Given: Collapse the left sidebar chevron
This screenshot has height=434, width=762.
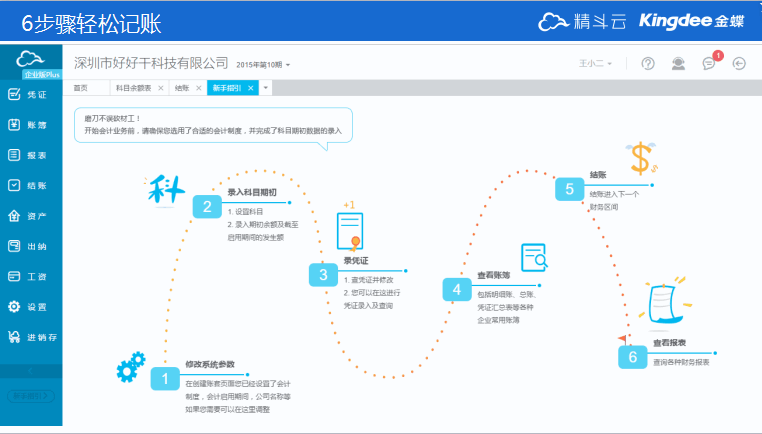Looking at the screenshot, I should pos(31,371).
